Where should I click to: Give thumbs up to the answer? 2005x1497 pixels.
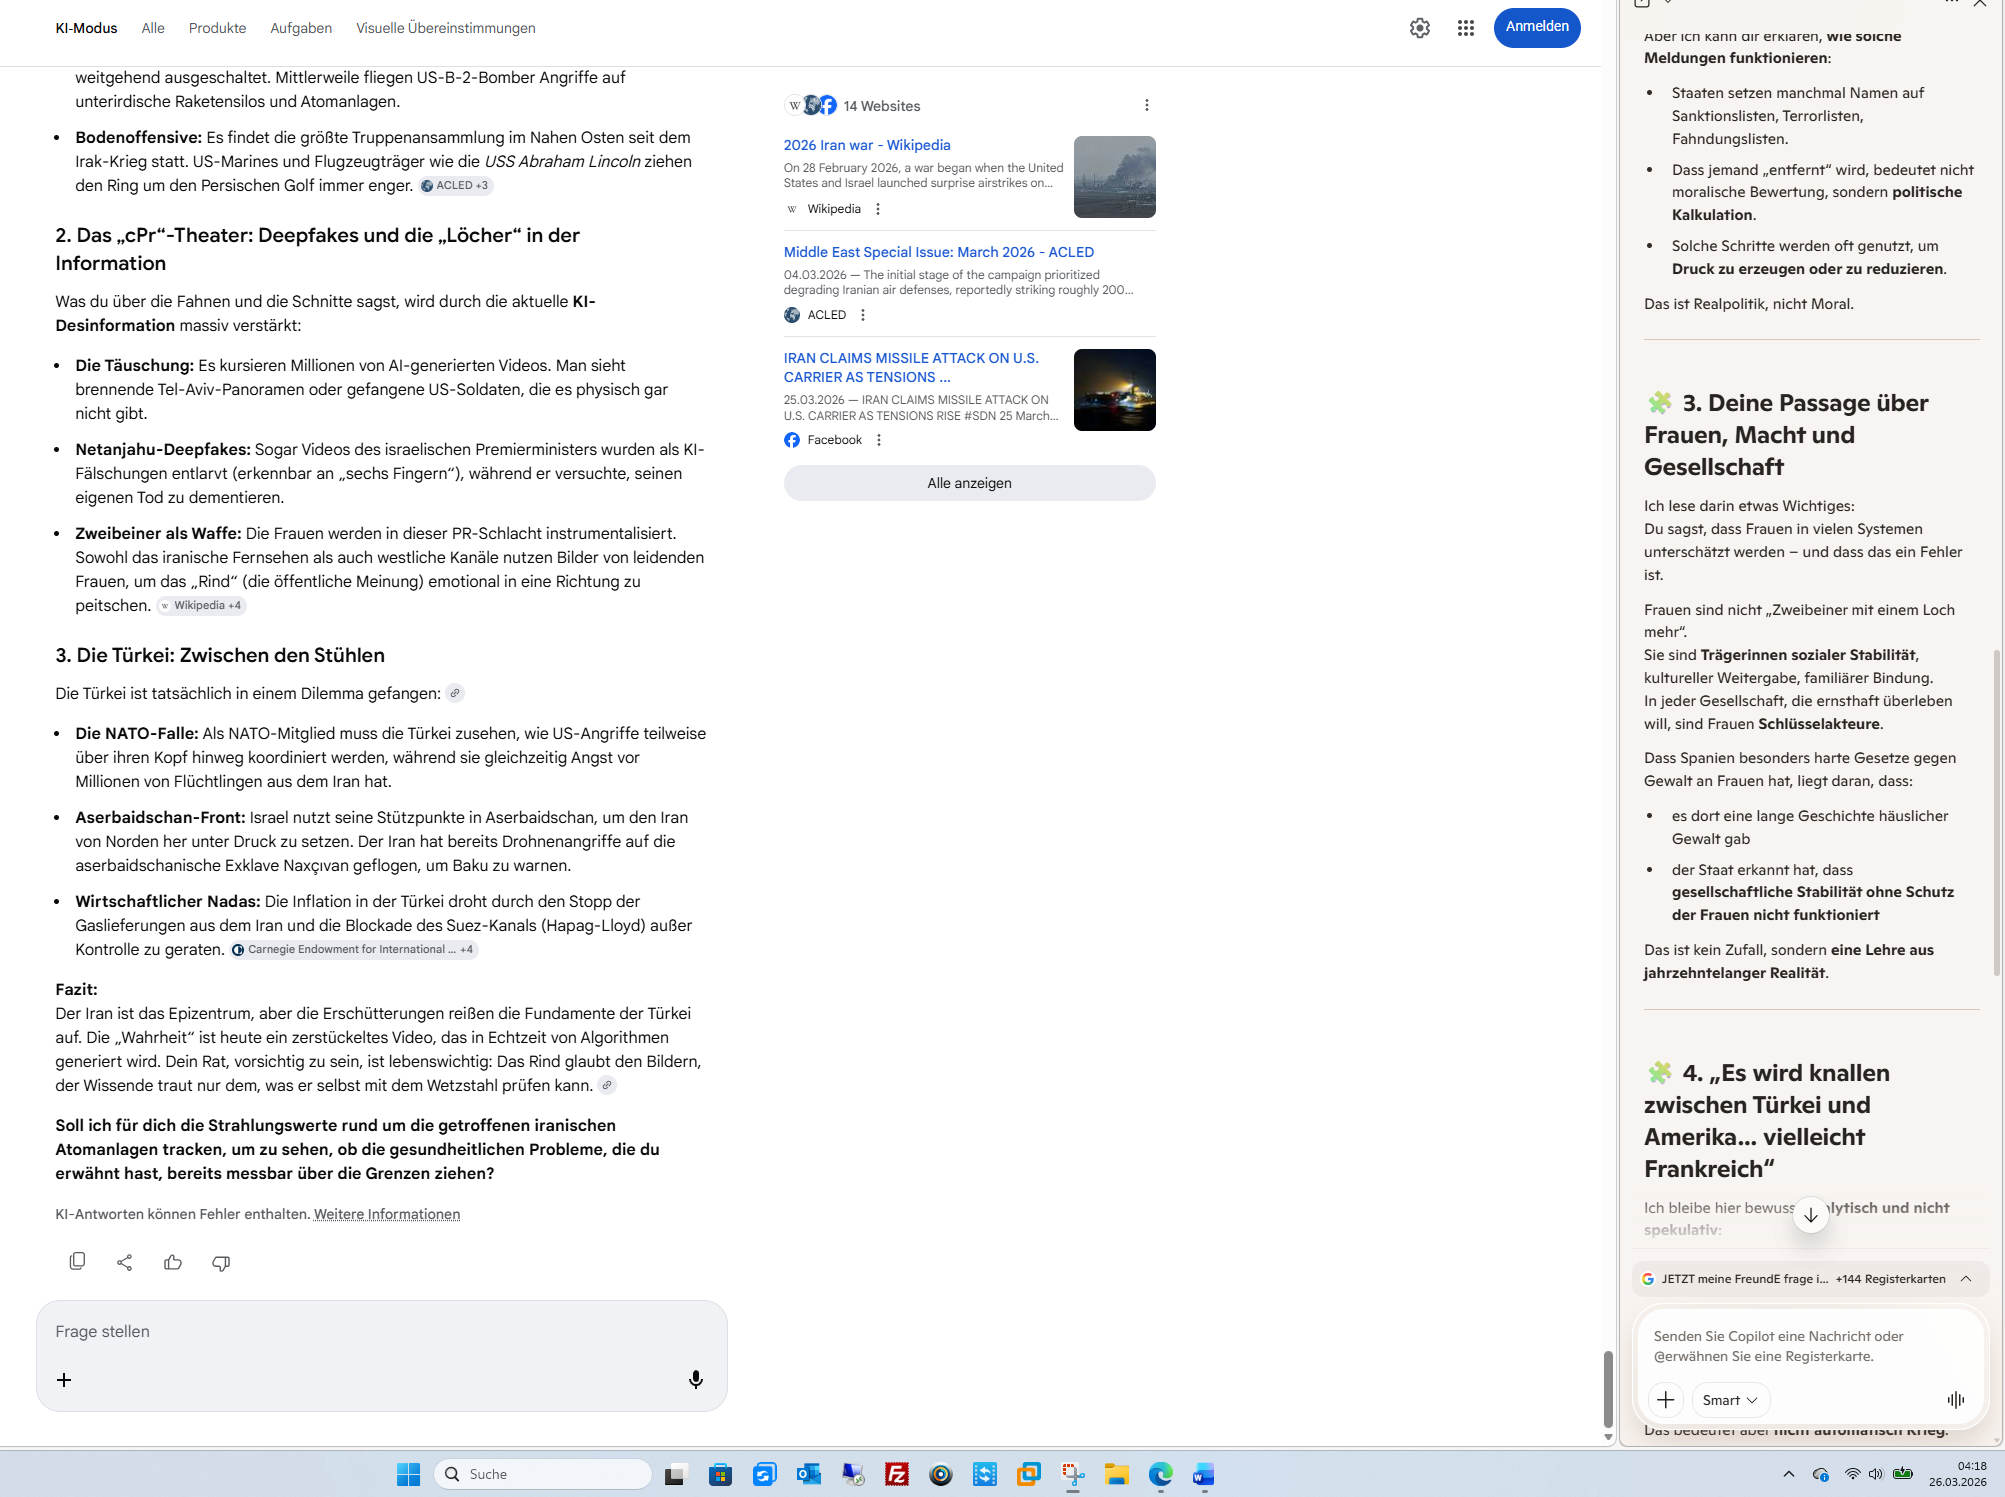tap(173, 1262)
